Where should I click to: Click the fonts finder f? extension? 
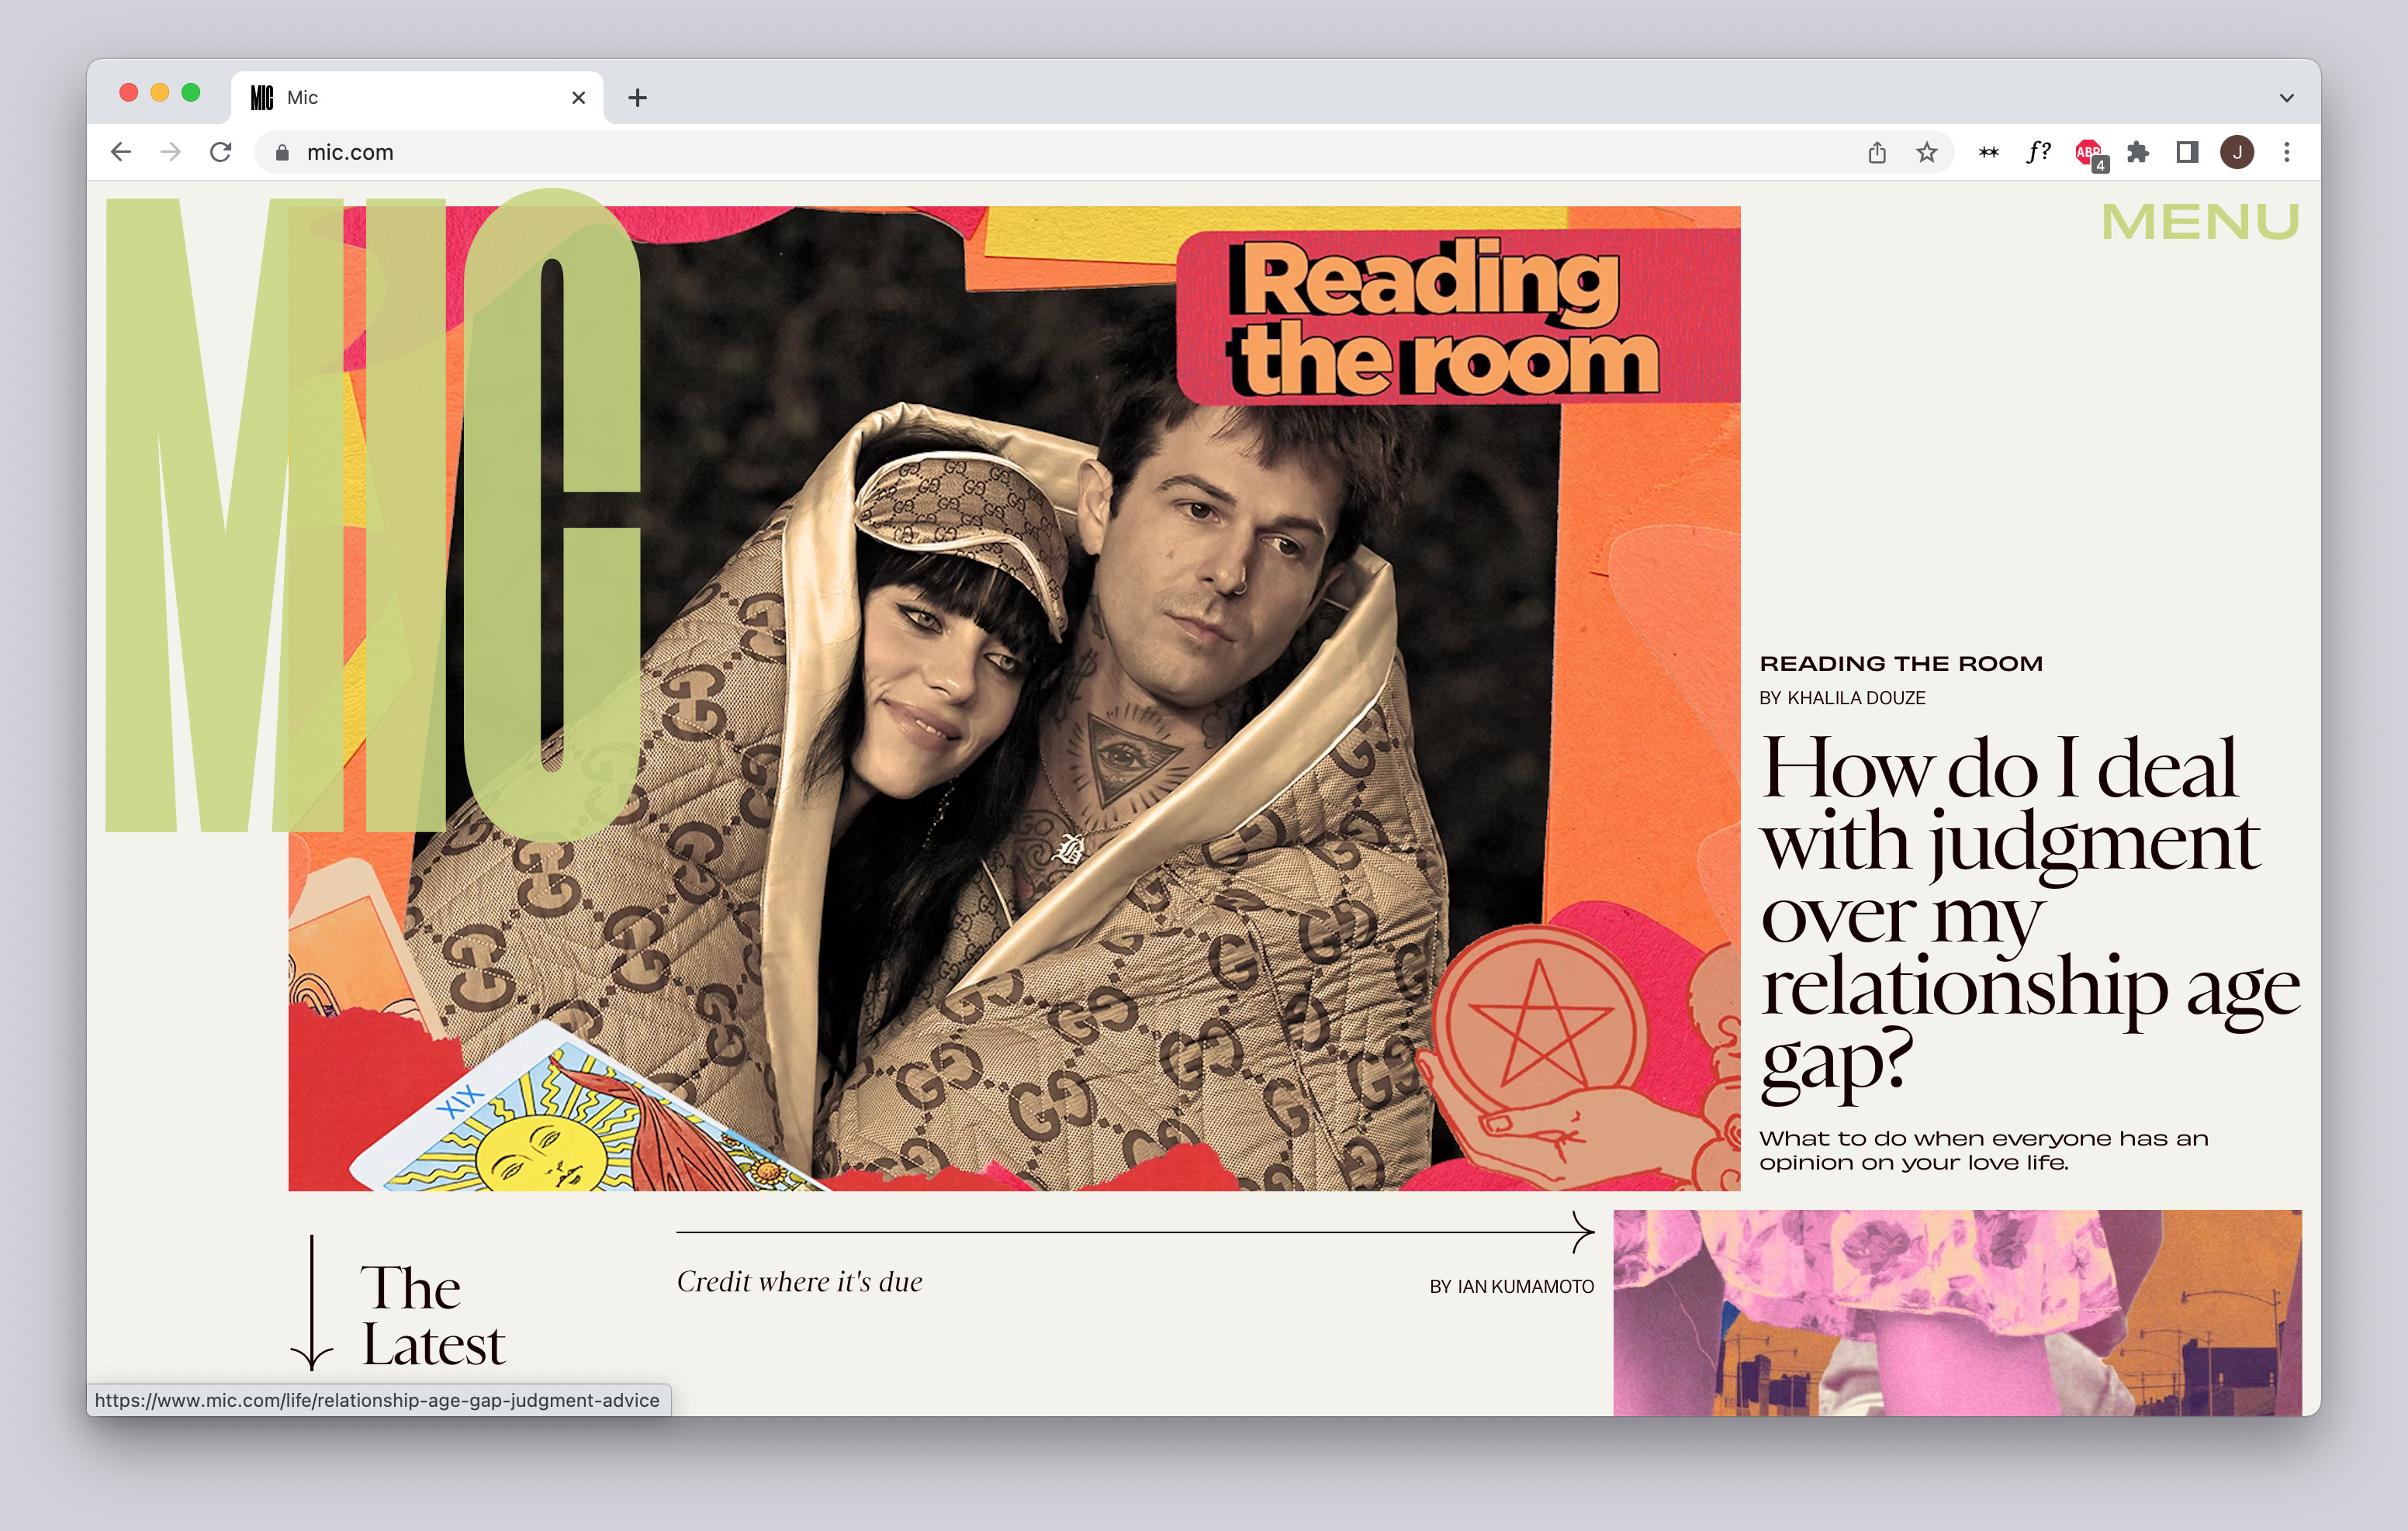[2038, 152]
